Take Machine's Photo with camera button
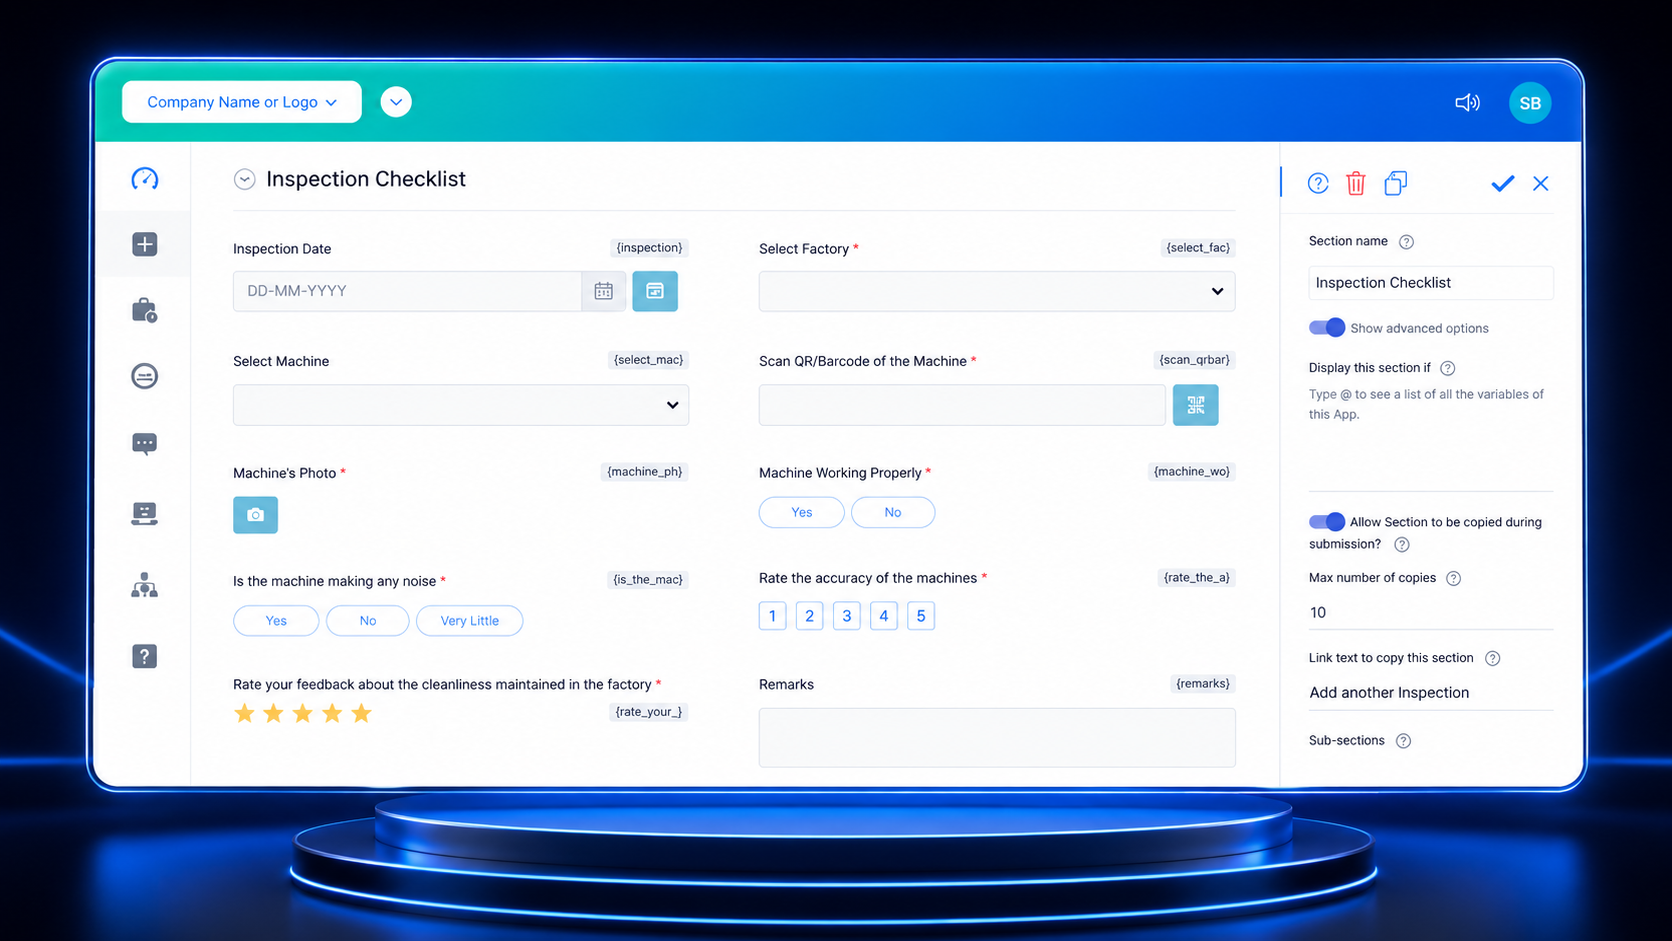This screenshot has height=941, width=1672. 255,515
